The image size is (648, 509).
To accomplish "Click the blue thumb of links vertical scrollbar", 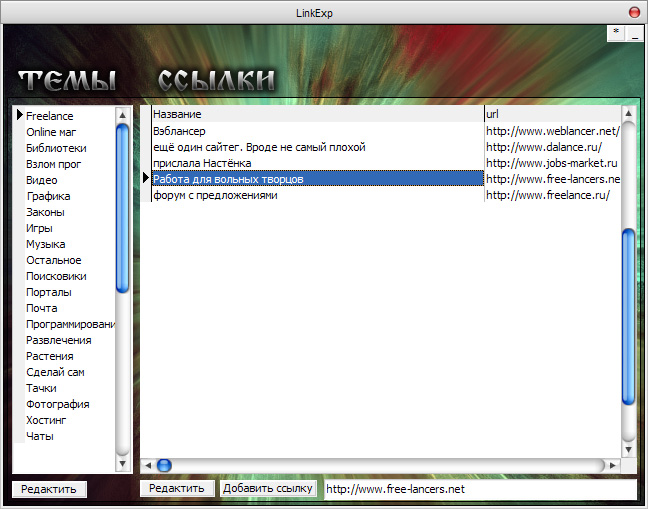I will click(x=629, y=316).
